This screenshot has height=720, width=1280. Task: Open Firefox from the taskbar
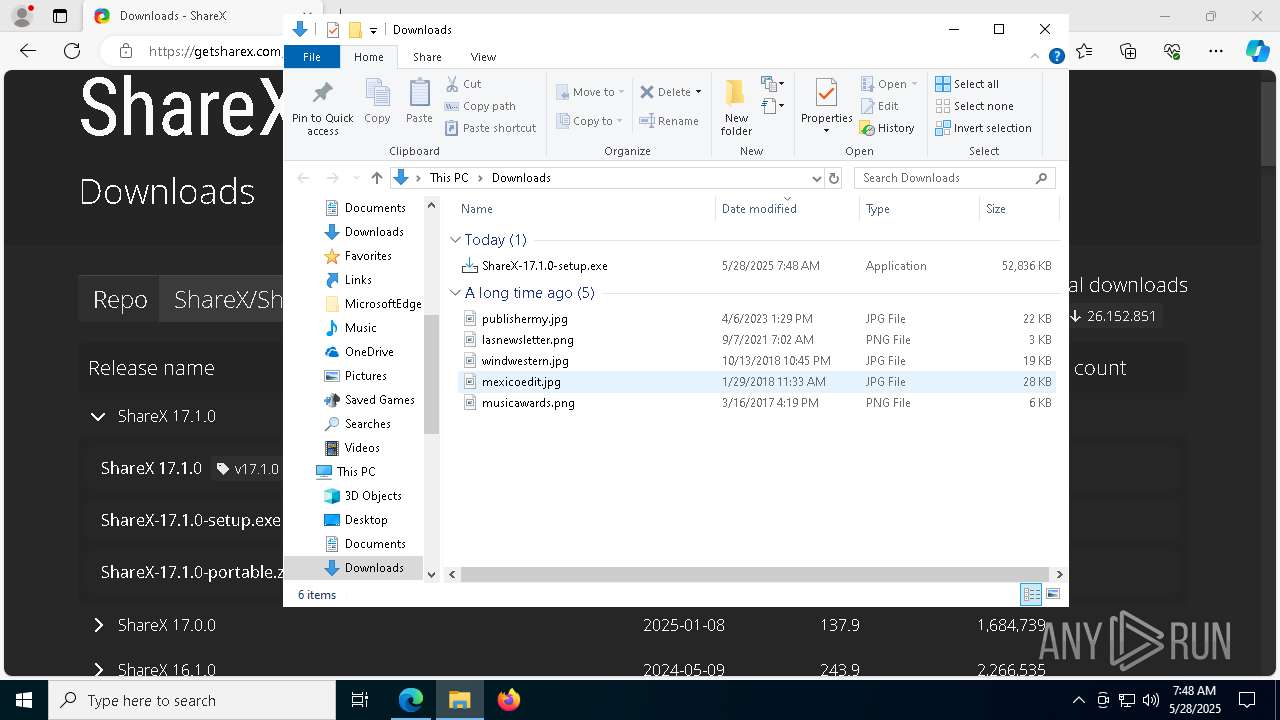508,700
